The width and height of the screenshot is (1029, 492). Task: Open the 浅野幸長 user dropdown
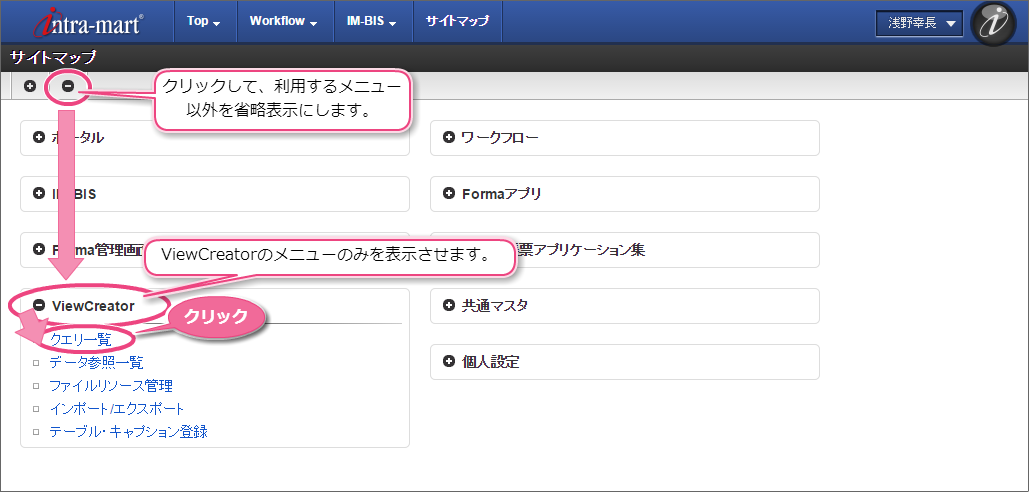(x=919, y=23)
